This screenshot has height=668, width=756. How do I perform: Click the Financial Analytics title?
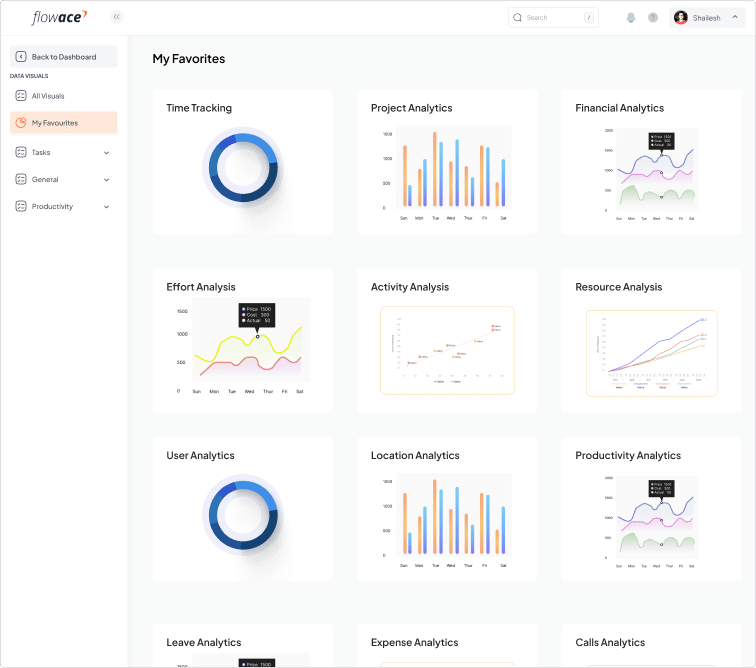(620, 108)
